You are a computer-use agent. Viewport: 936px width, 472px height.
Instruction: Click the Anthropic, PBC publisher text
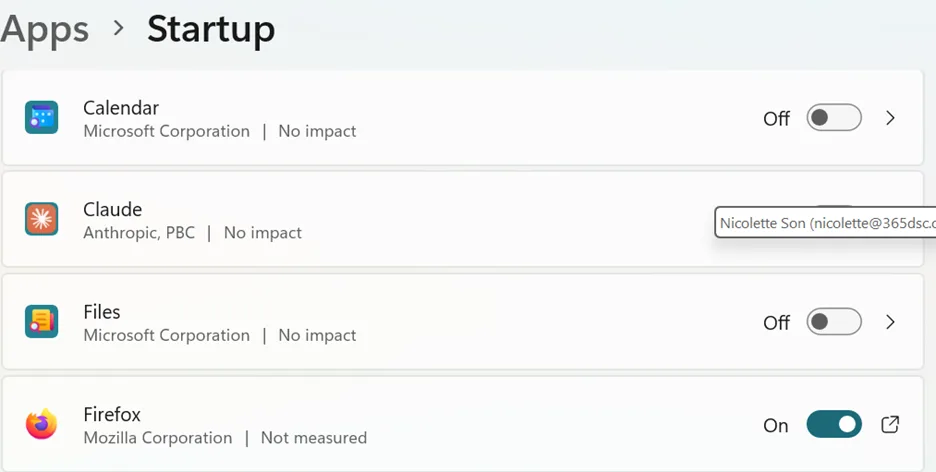tap(139, 233)
